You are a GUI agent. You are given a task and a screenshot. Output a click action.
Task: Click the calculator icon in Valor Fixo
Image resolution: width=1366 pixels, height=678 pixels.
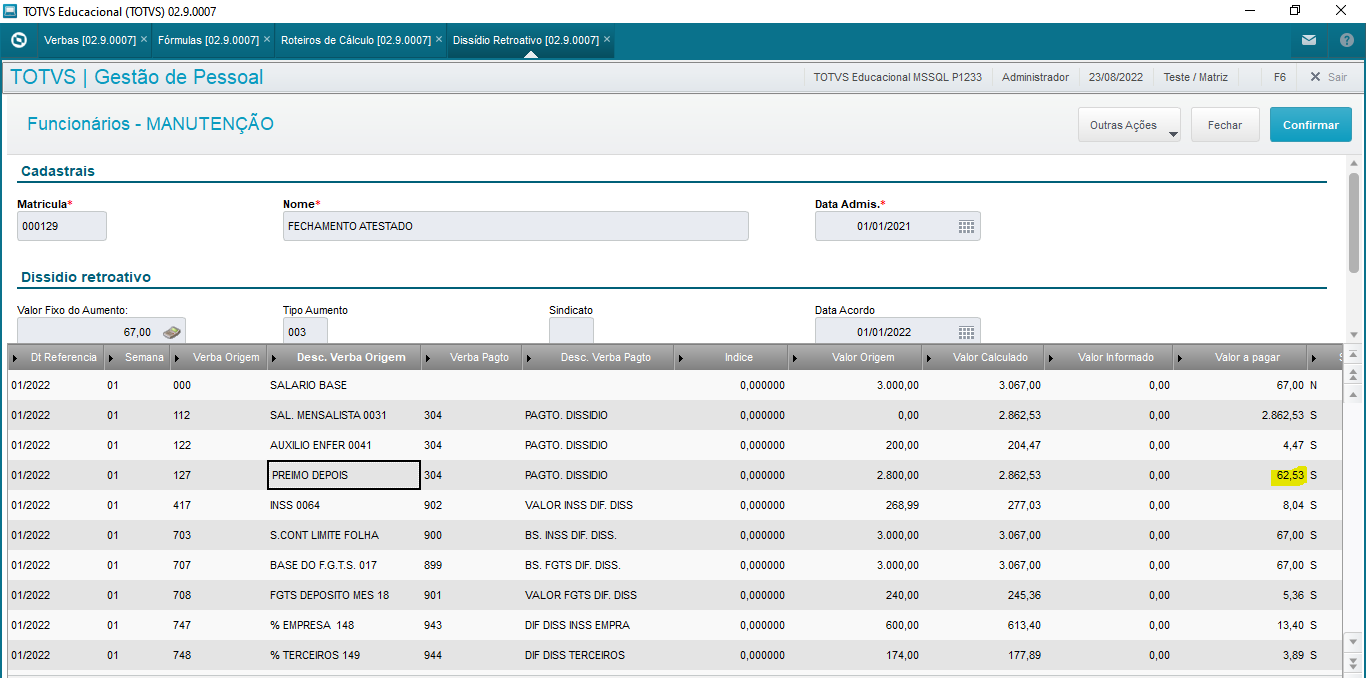coord(172,332)
